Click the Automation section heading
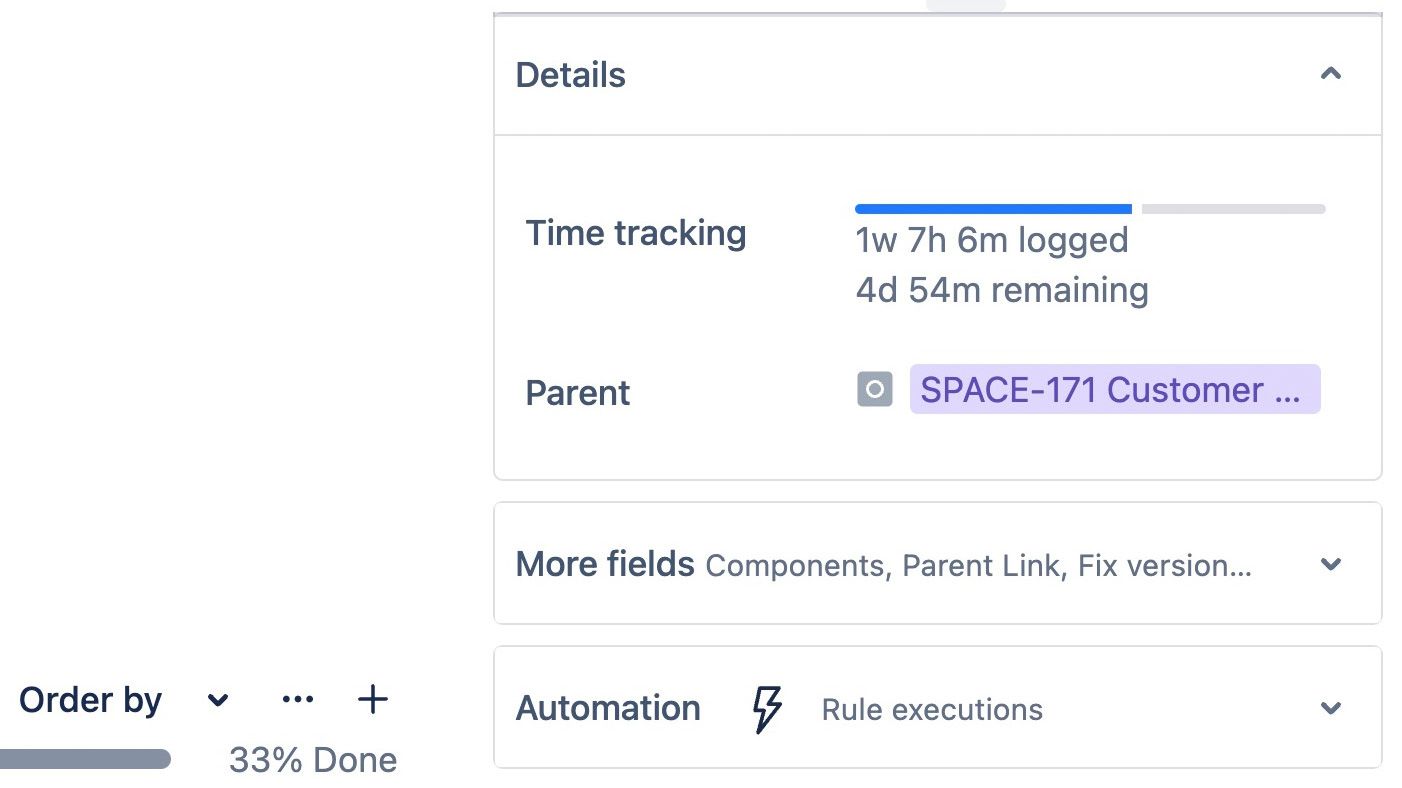1402x788 pixels. point(608,709)
